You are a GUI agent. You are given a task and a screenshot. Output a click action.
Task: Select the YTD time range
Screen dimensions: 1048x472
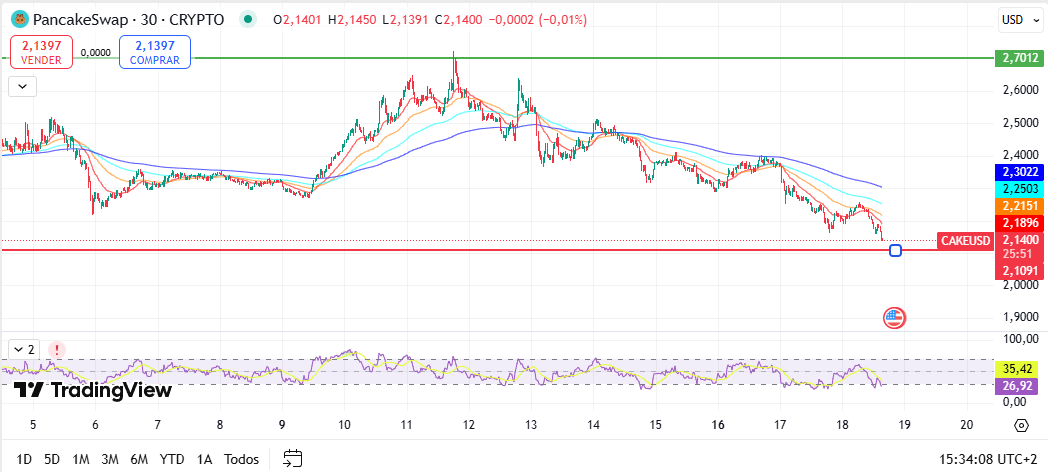click(172, 459)
